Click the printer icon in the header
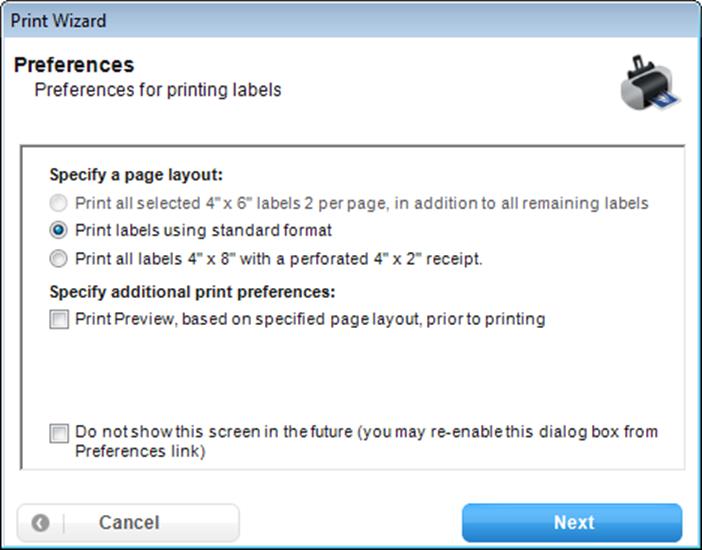This screenshot has height=550, width=702. [651, 83]
